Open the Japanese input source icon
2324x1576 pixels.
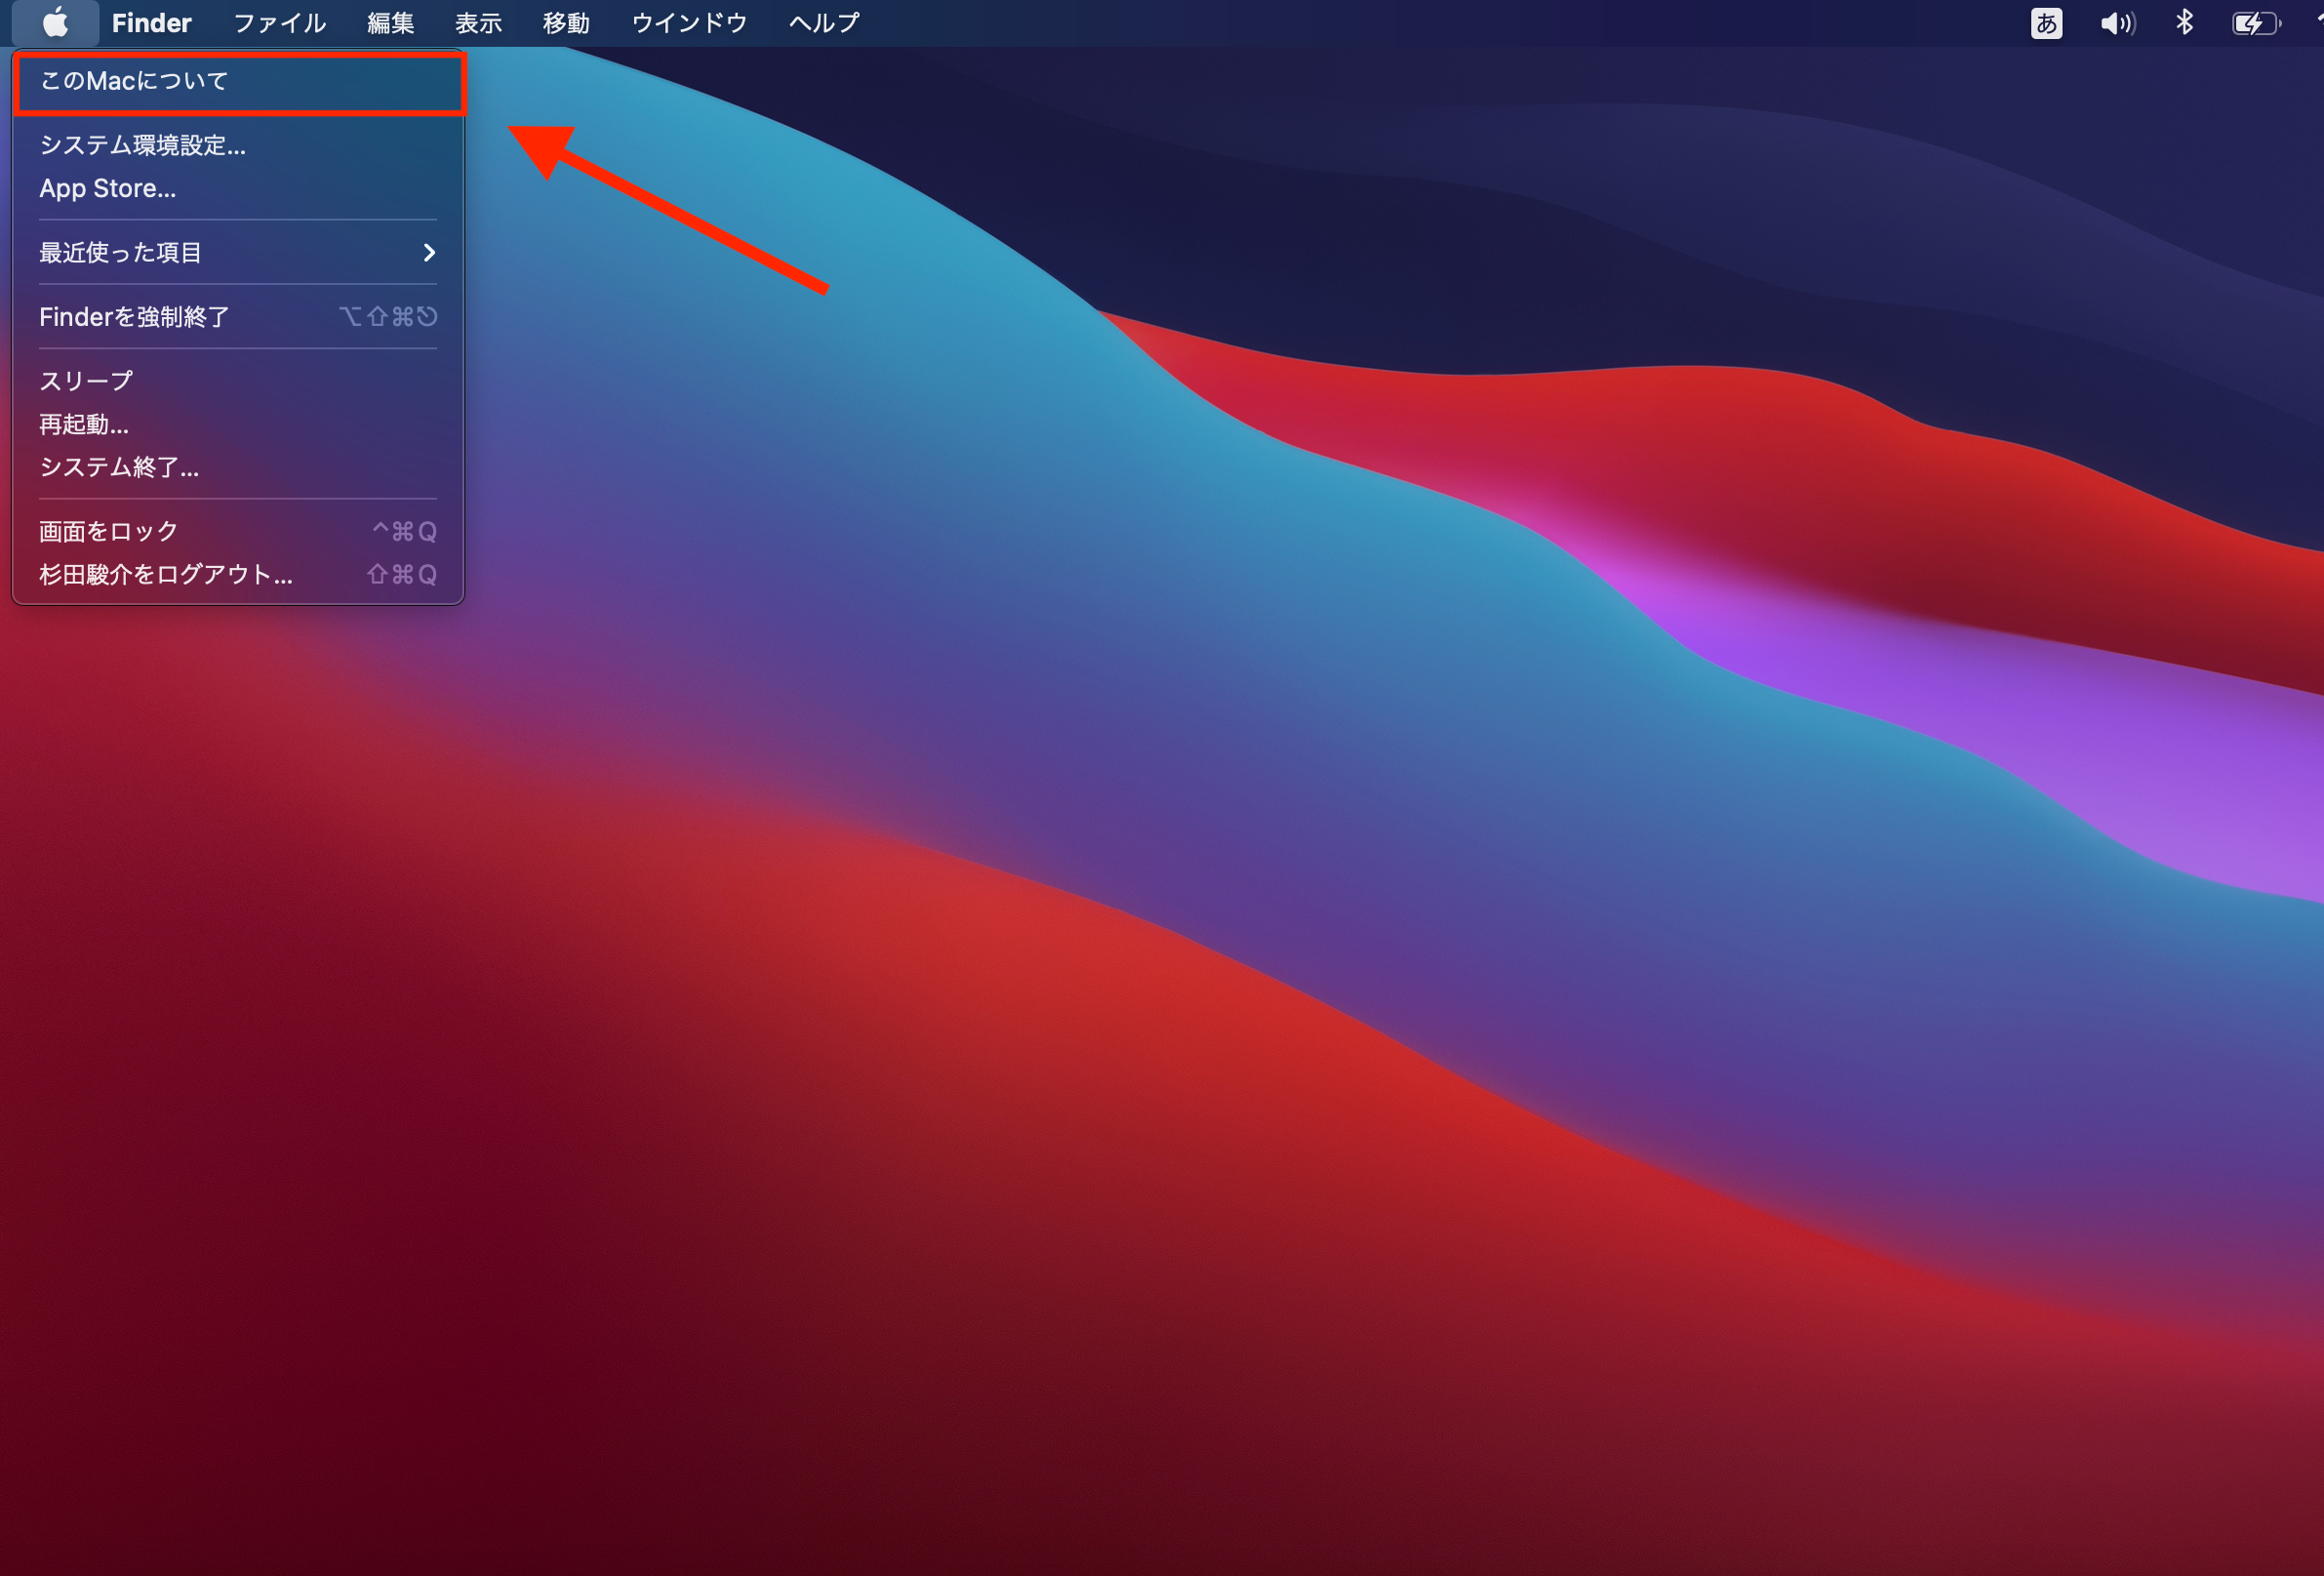2046,23
